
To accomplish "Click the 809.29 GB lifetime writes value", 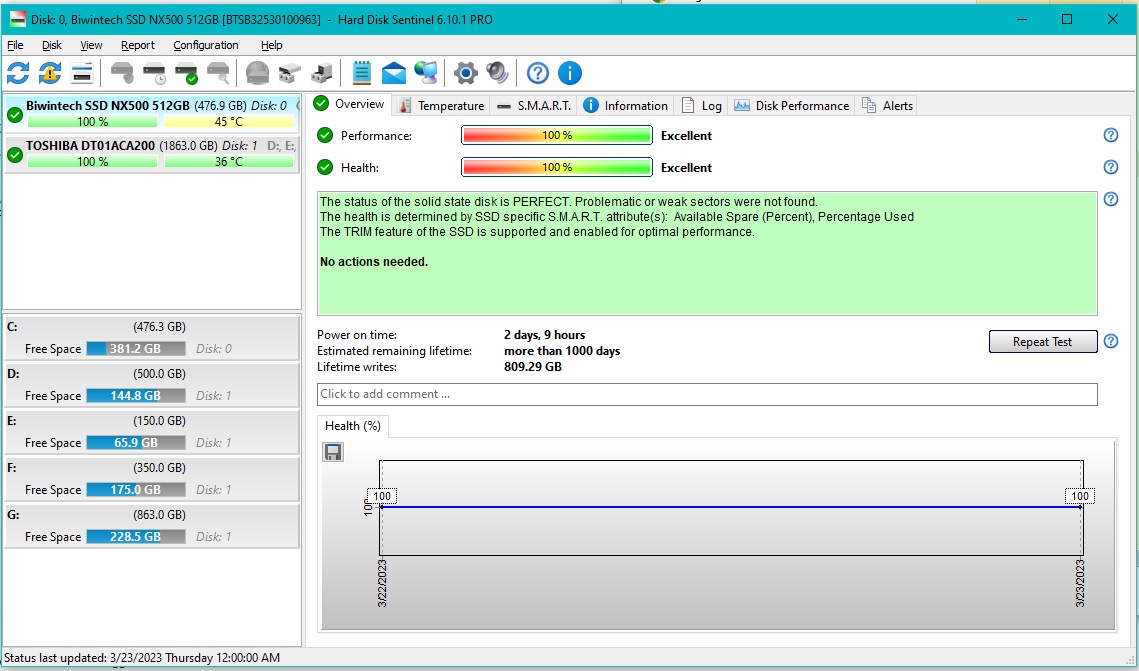I will (x=532, y=367).
